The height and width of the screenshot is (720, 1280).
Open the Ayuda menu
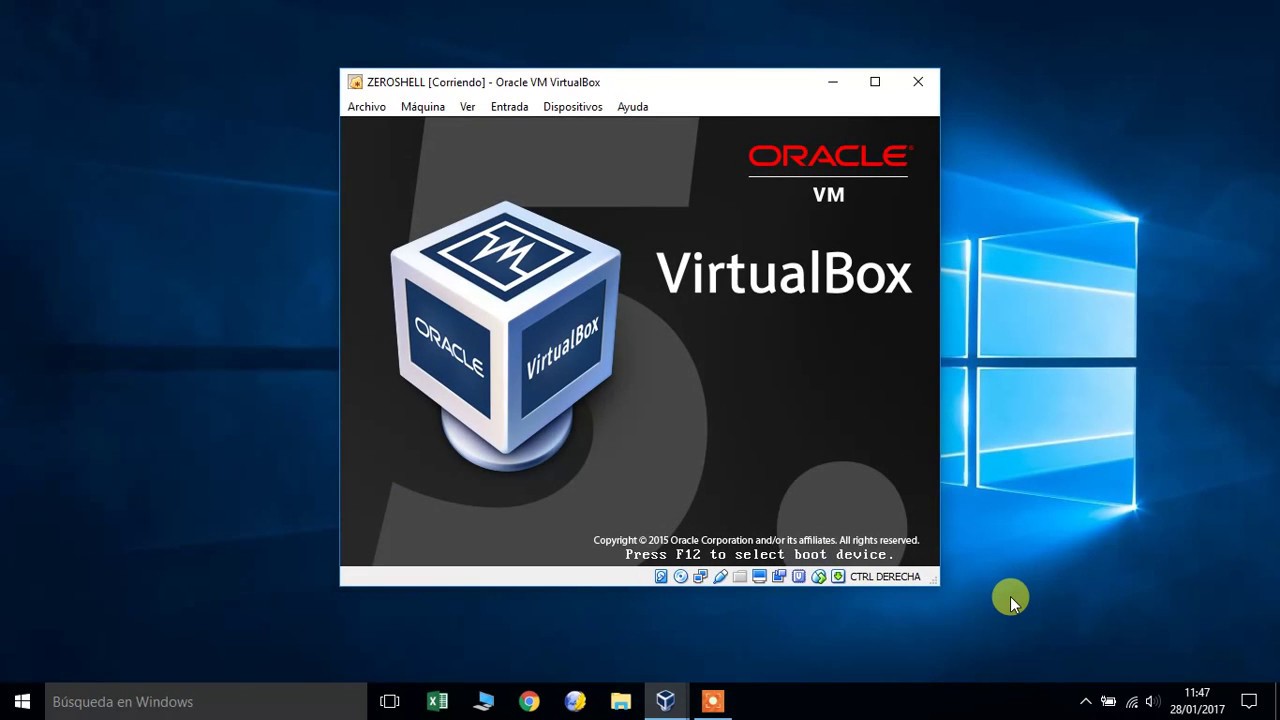tap(633, 107)
